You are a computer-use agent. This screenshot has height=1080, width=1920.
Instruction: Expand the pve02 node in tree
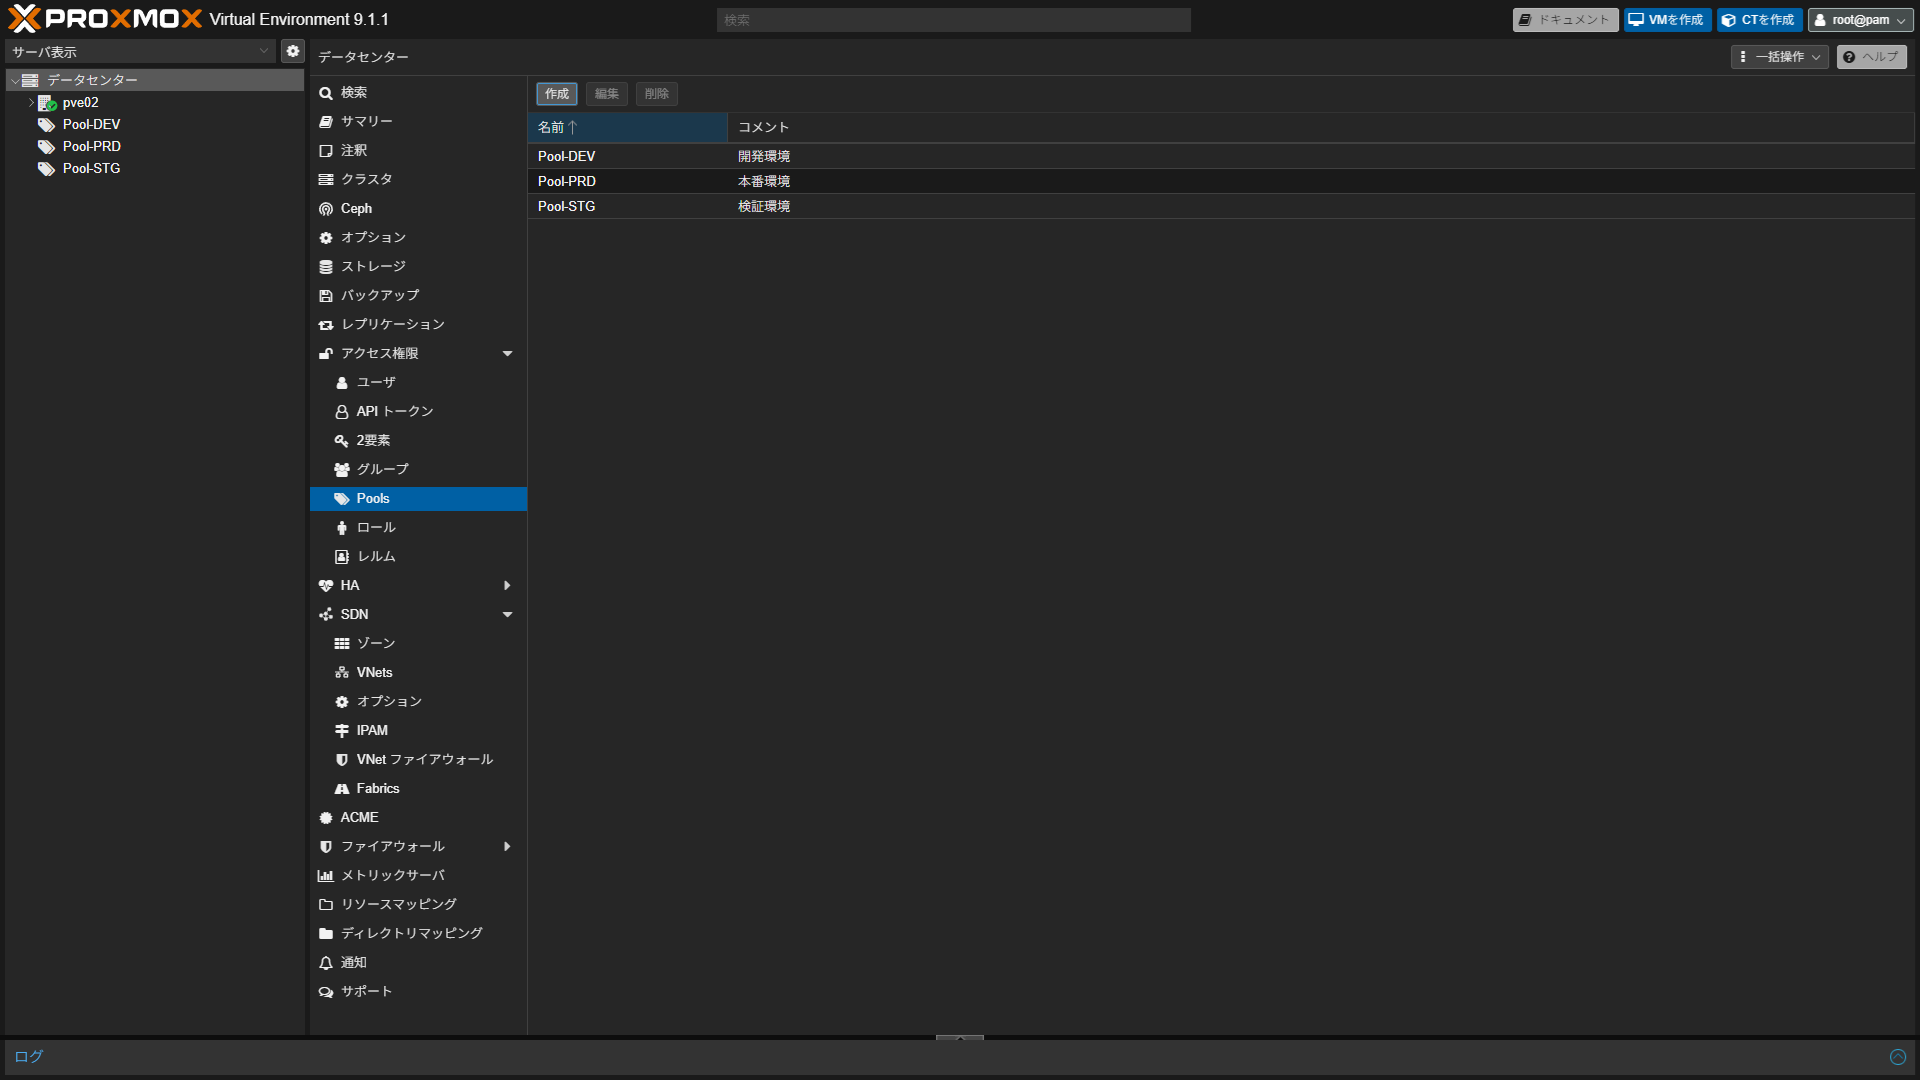point(31,103)
